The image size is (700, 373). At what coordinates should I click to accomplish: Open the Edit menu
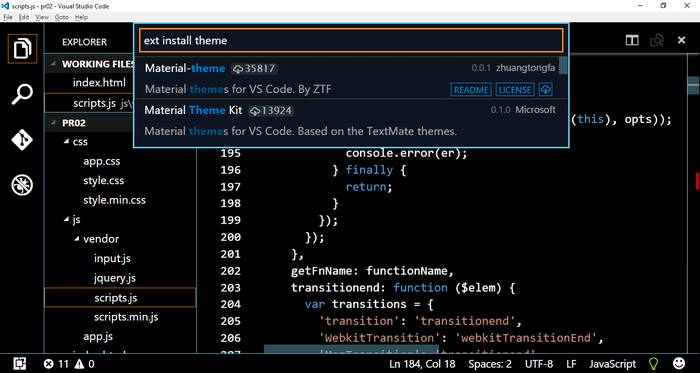coord(24,17)
